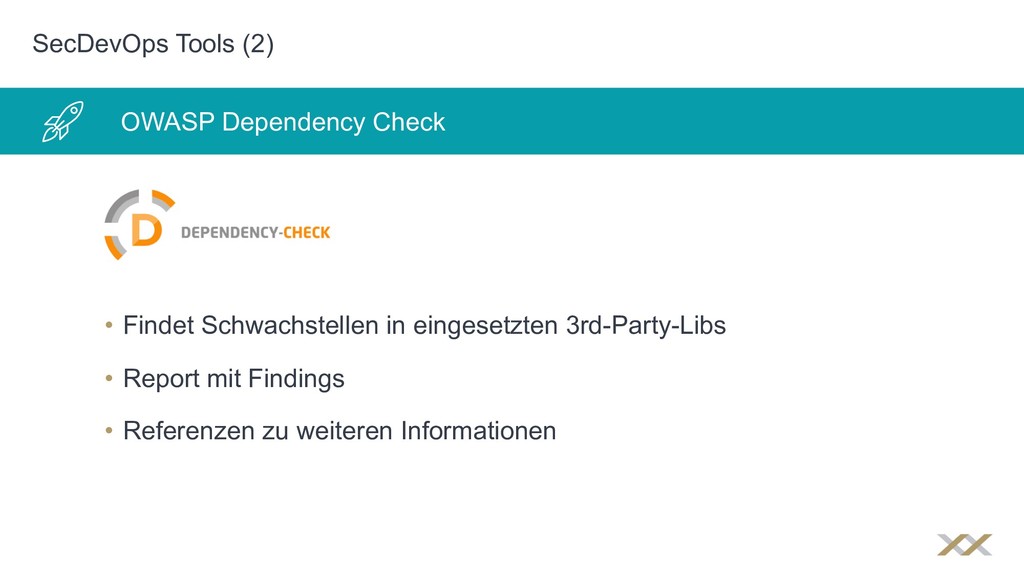
Task: Click the rocket icon in teal banner
Action: [63, 121]
